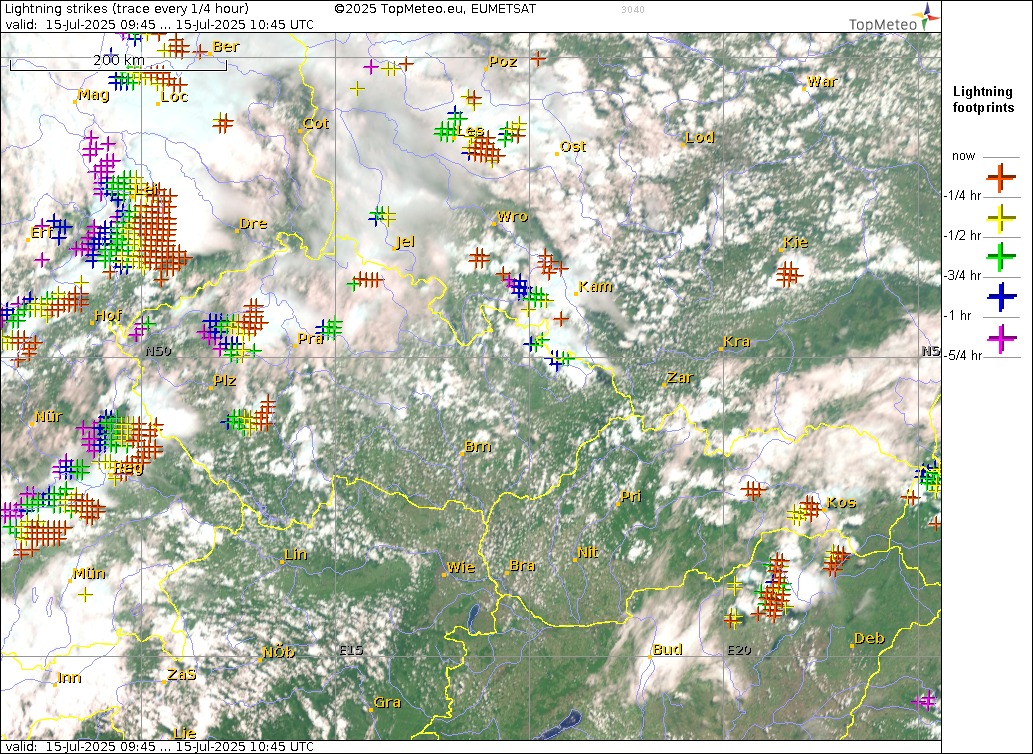Click the 'Poz' city label
The width and height of the screenshot is (1033, 754).
503,62
